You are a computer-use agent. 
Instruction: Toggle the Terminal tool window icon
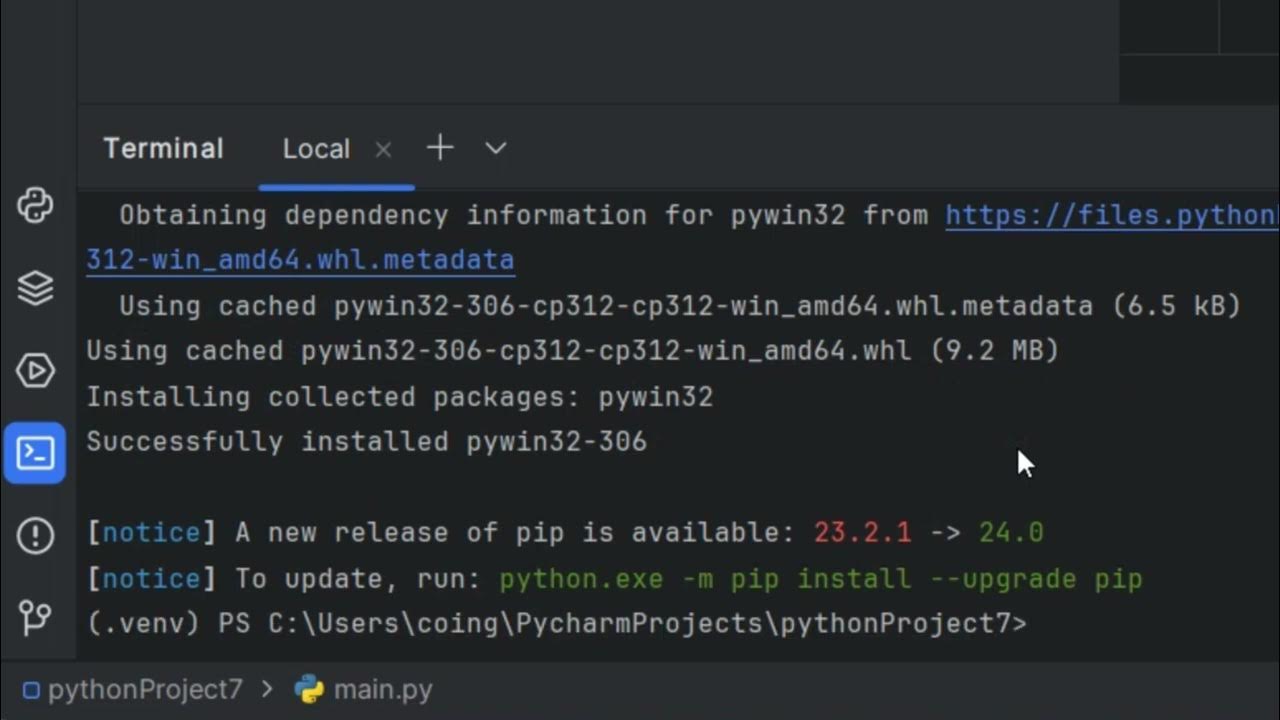(35, 453)
